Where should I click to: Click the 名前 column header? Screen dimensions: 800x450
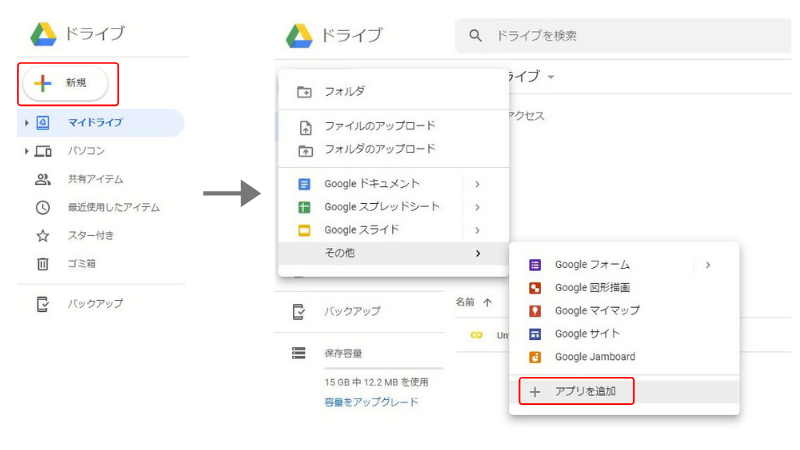click(465, 303)
